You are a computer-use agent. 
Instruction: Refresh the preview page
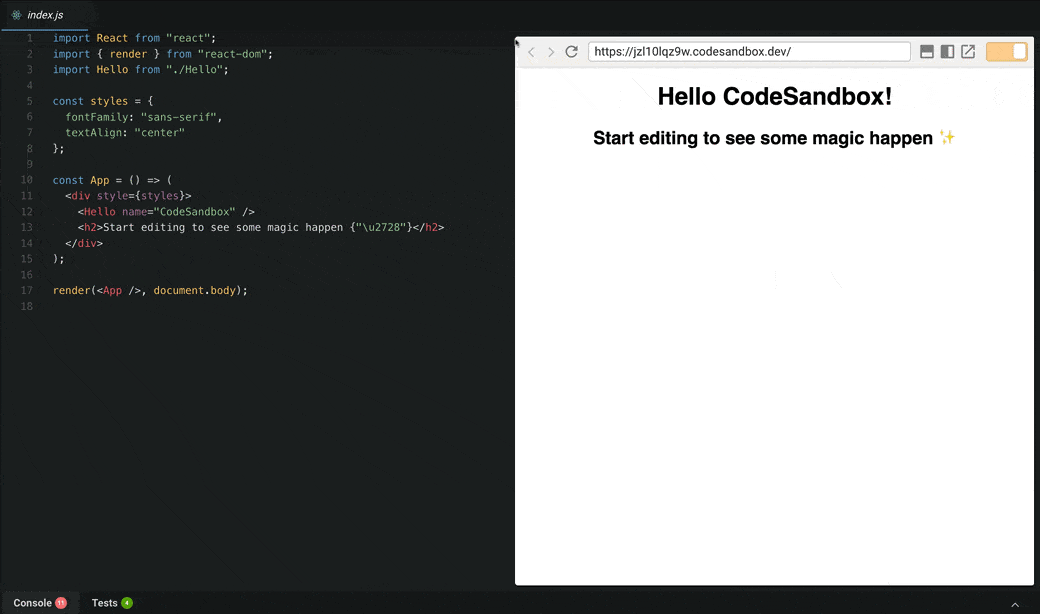[x=571, y=51]
